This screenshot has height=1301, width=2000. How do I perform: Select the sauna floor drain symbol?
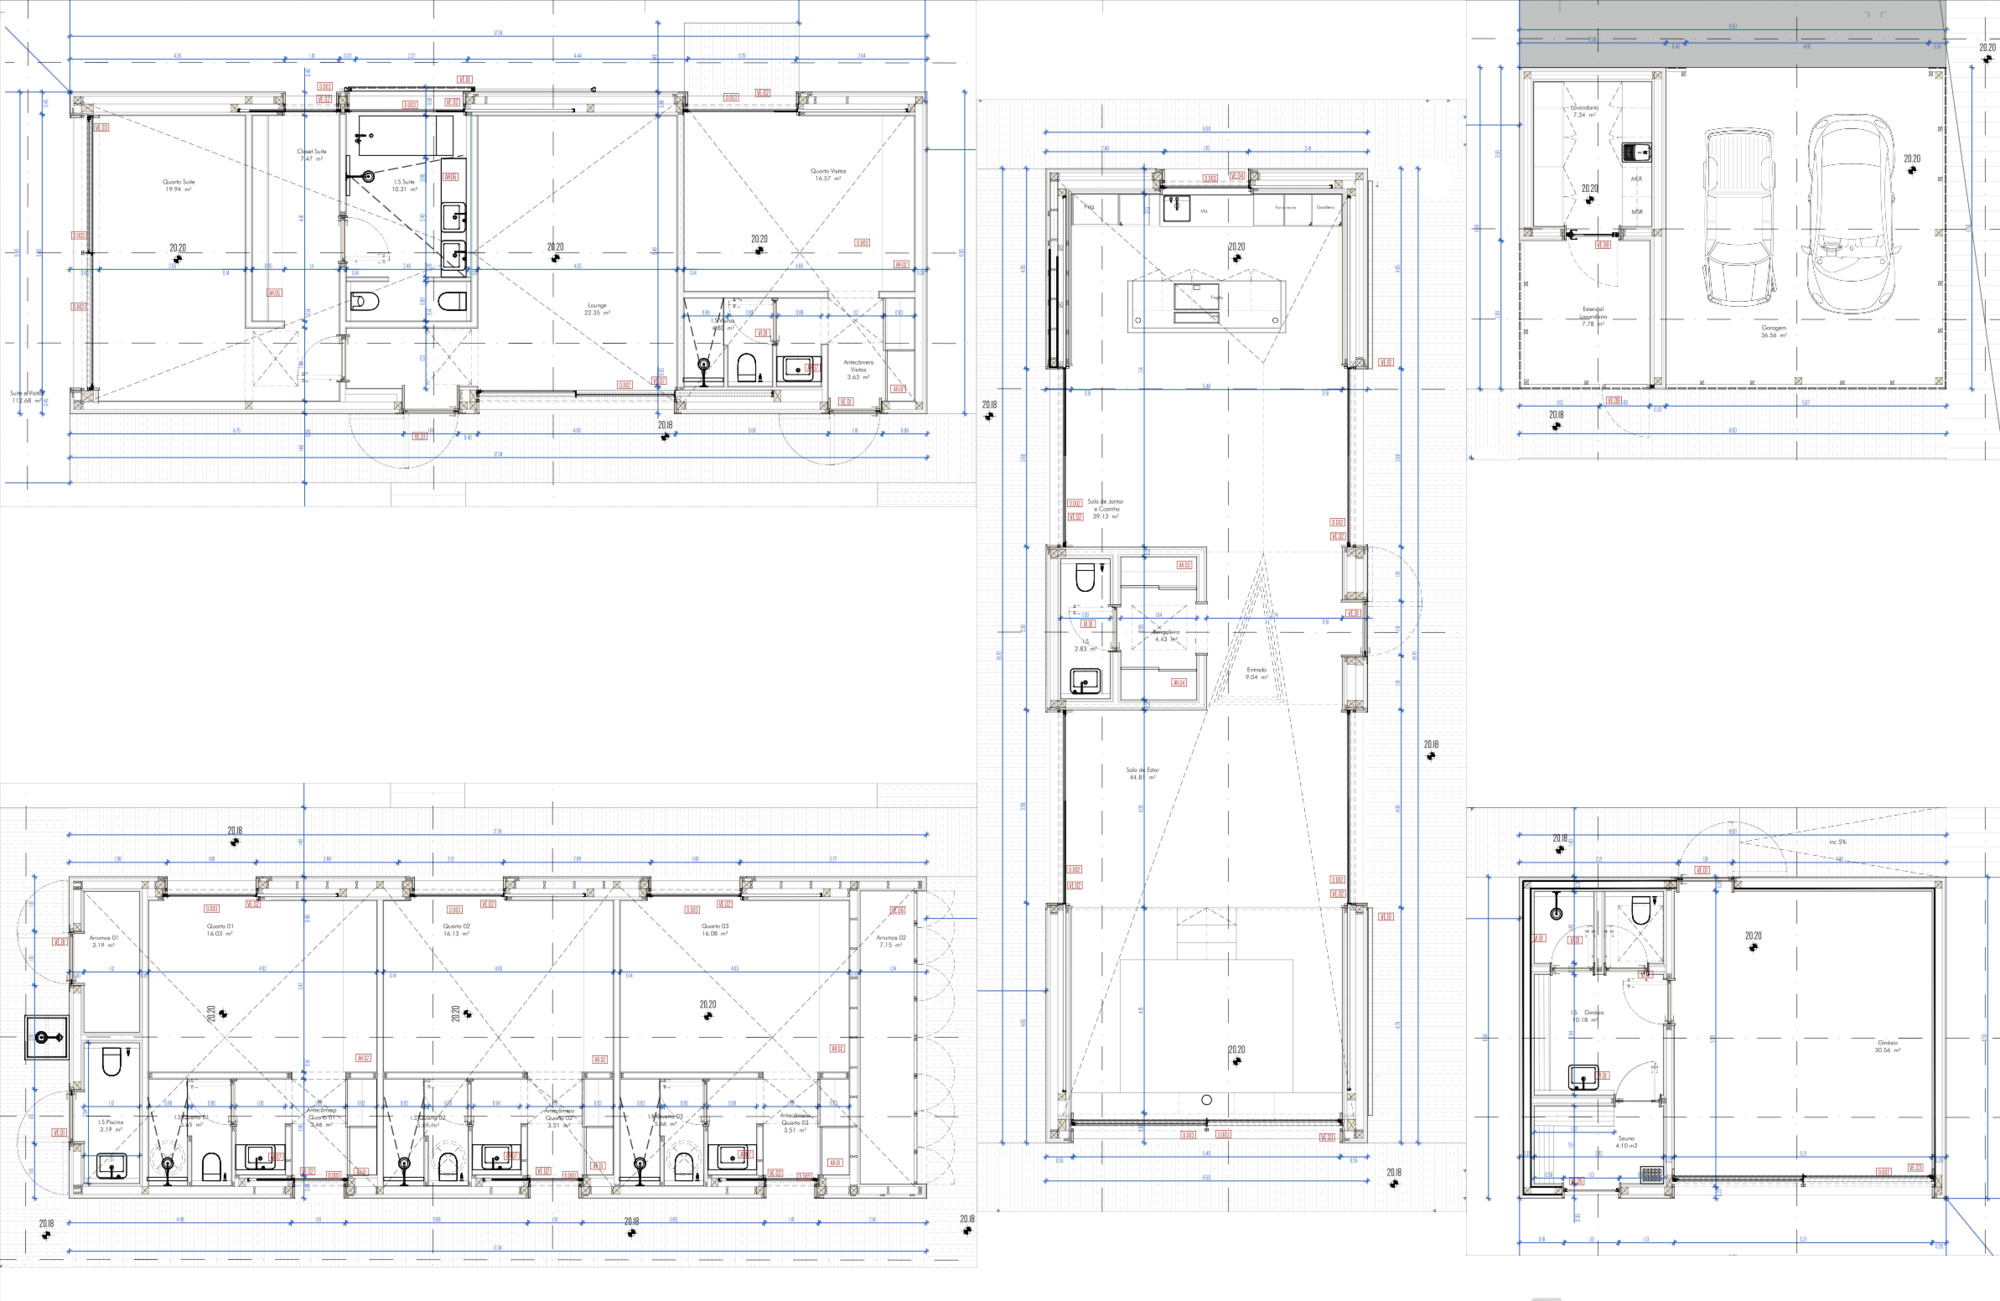(1652, 1174)
